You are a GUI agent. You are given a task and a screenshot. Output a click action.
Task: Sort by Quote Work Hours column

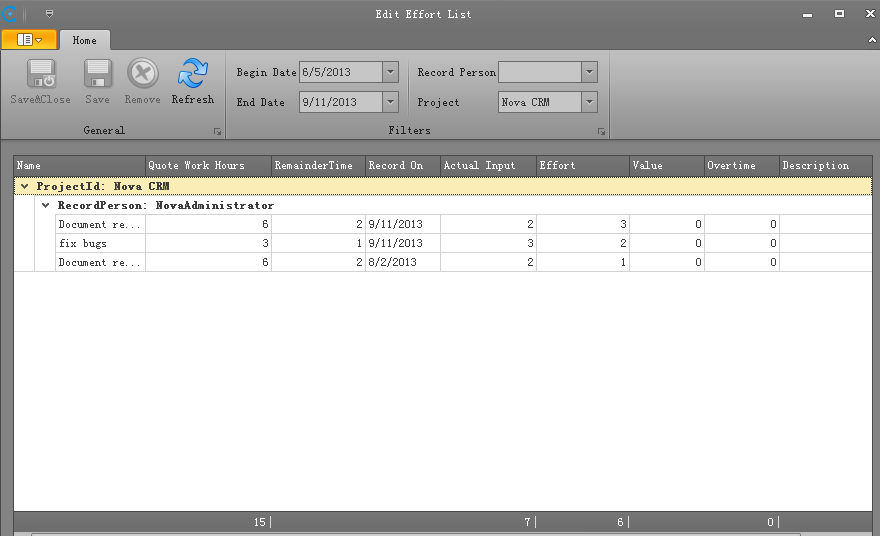pyautogui.click(x=207, y=165)
